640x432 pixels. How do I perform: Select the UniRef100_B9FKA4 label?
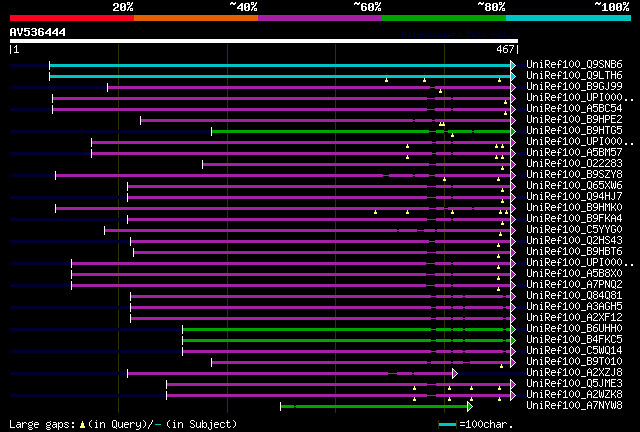pyautogui.click(x=574, y=219)
